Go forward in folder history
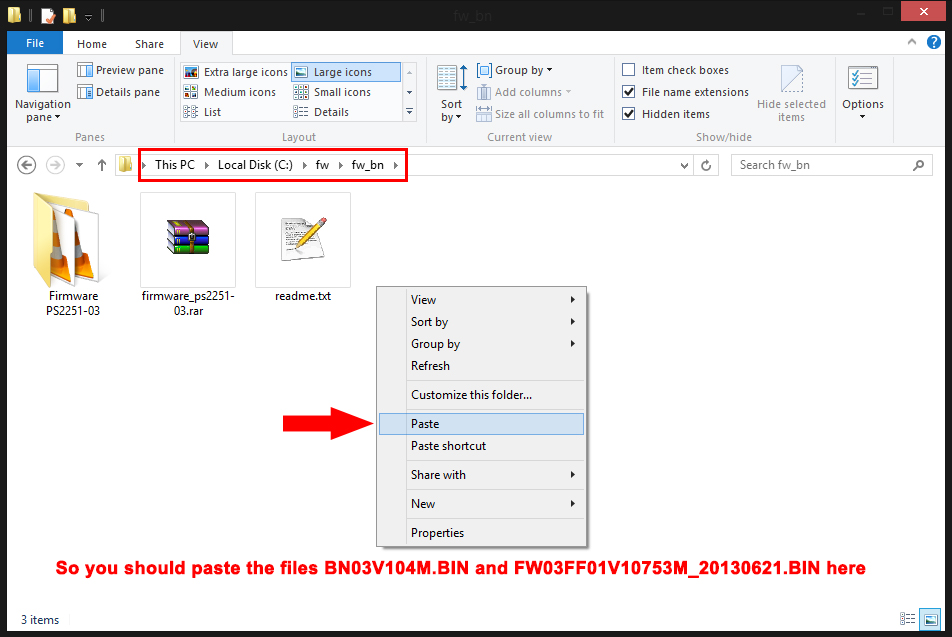 tap(55, 165)
